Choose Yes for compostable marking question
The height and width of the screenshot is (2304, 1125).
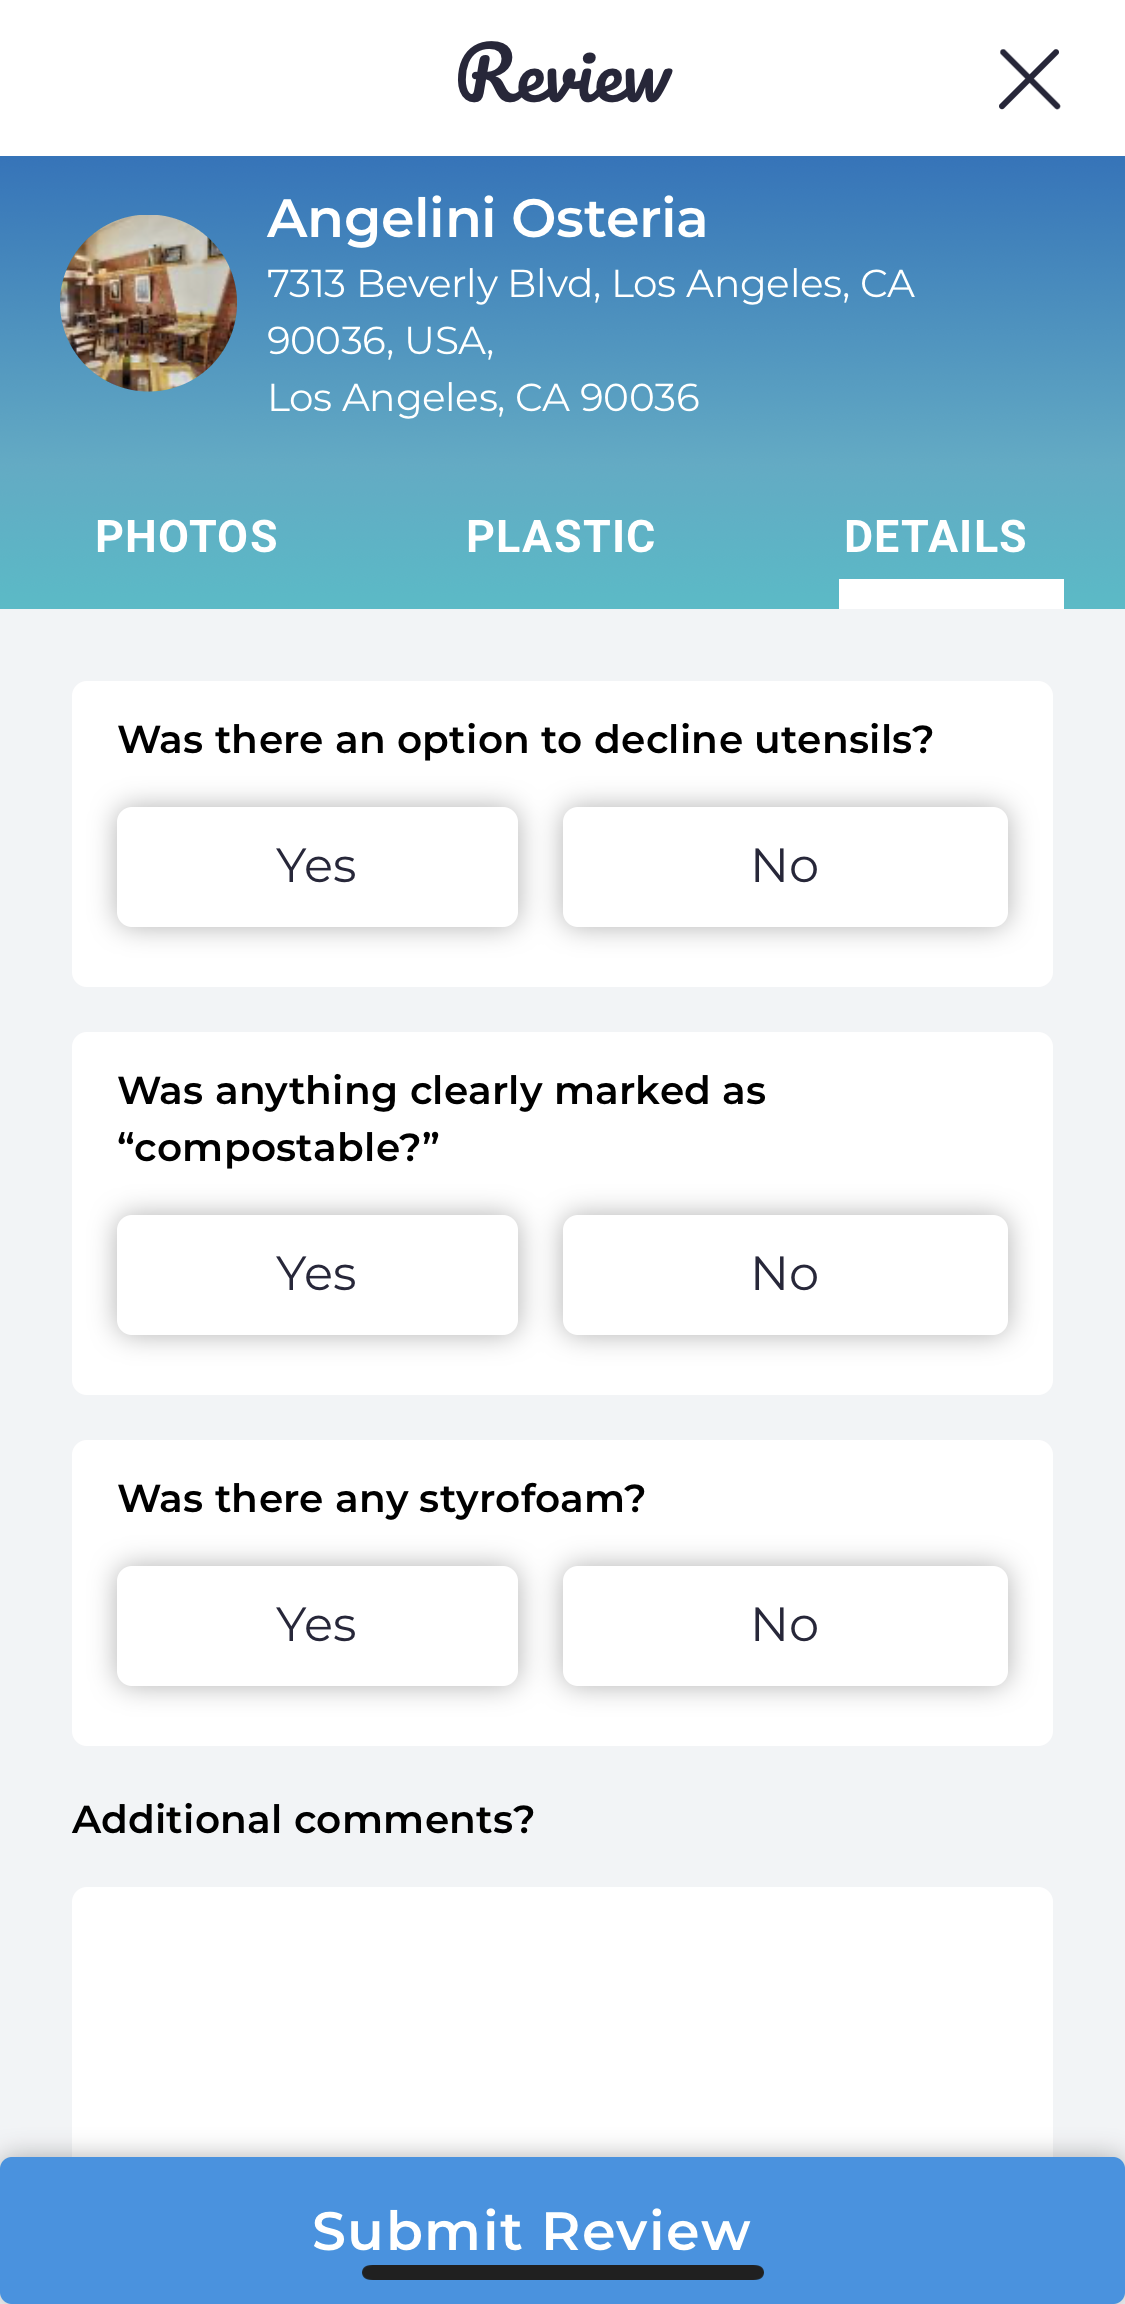pyautogui.click(x=317, y=1275)
